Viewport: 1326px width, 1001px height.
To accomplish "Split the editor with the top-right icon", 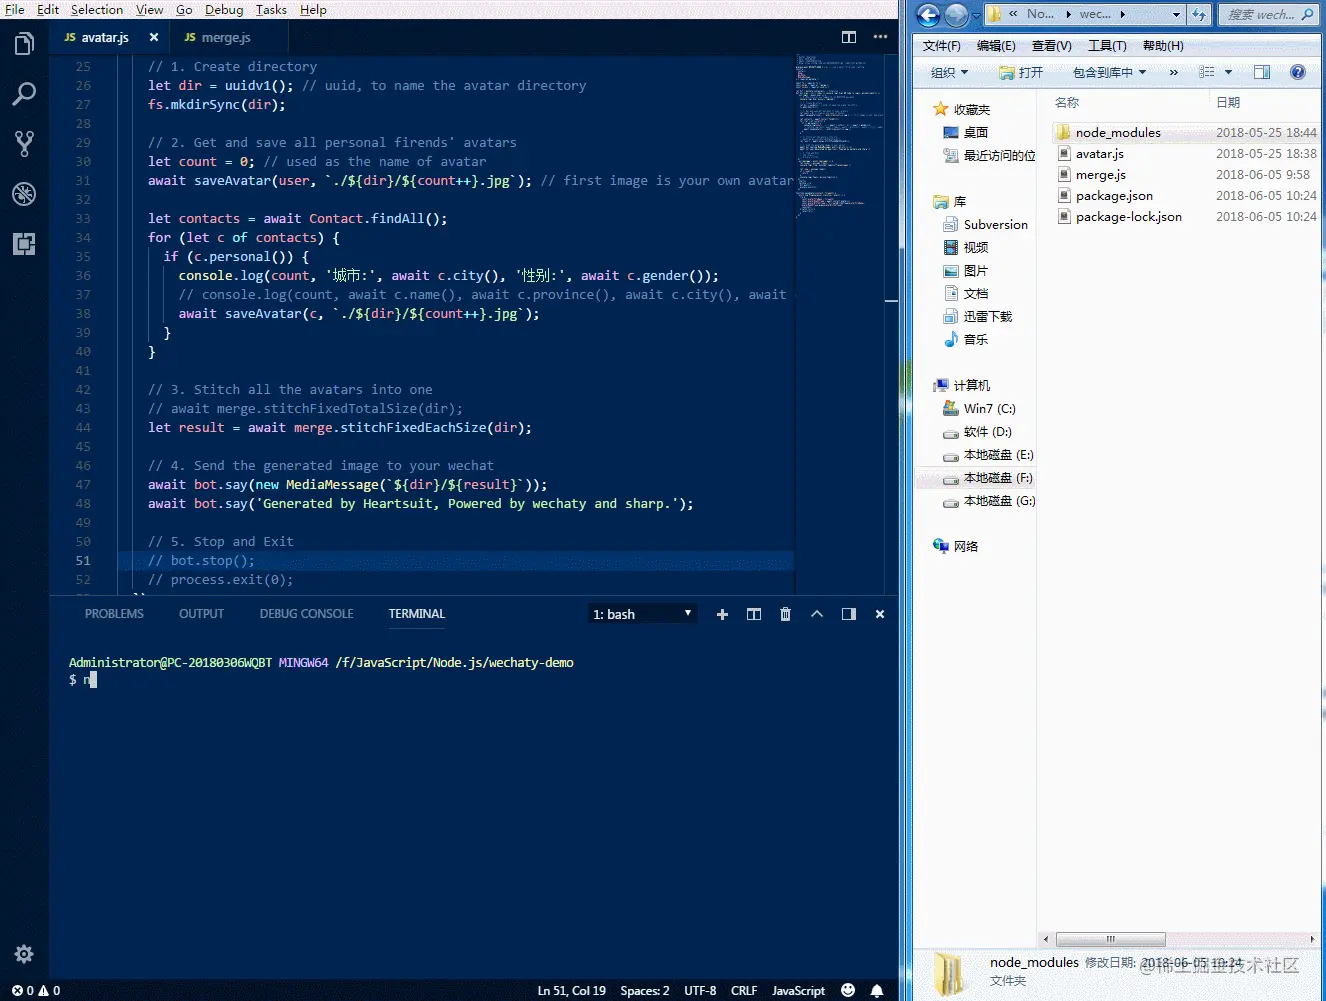I will click(x=849, y=37).
